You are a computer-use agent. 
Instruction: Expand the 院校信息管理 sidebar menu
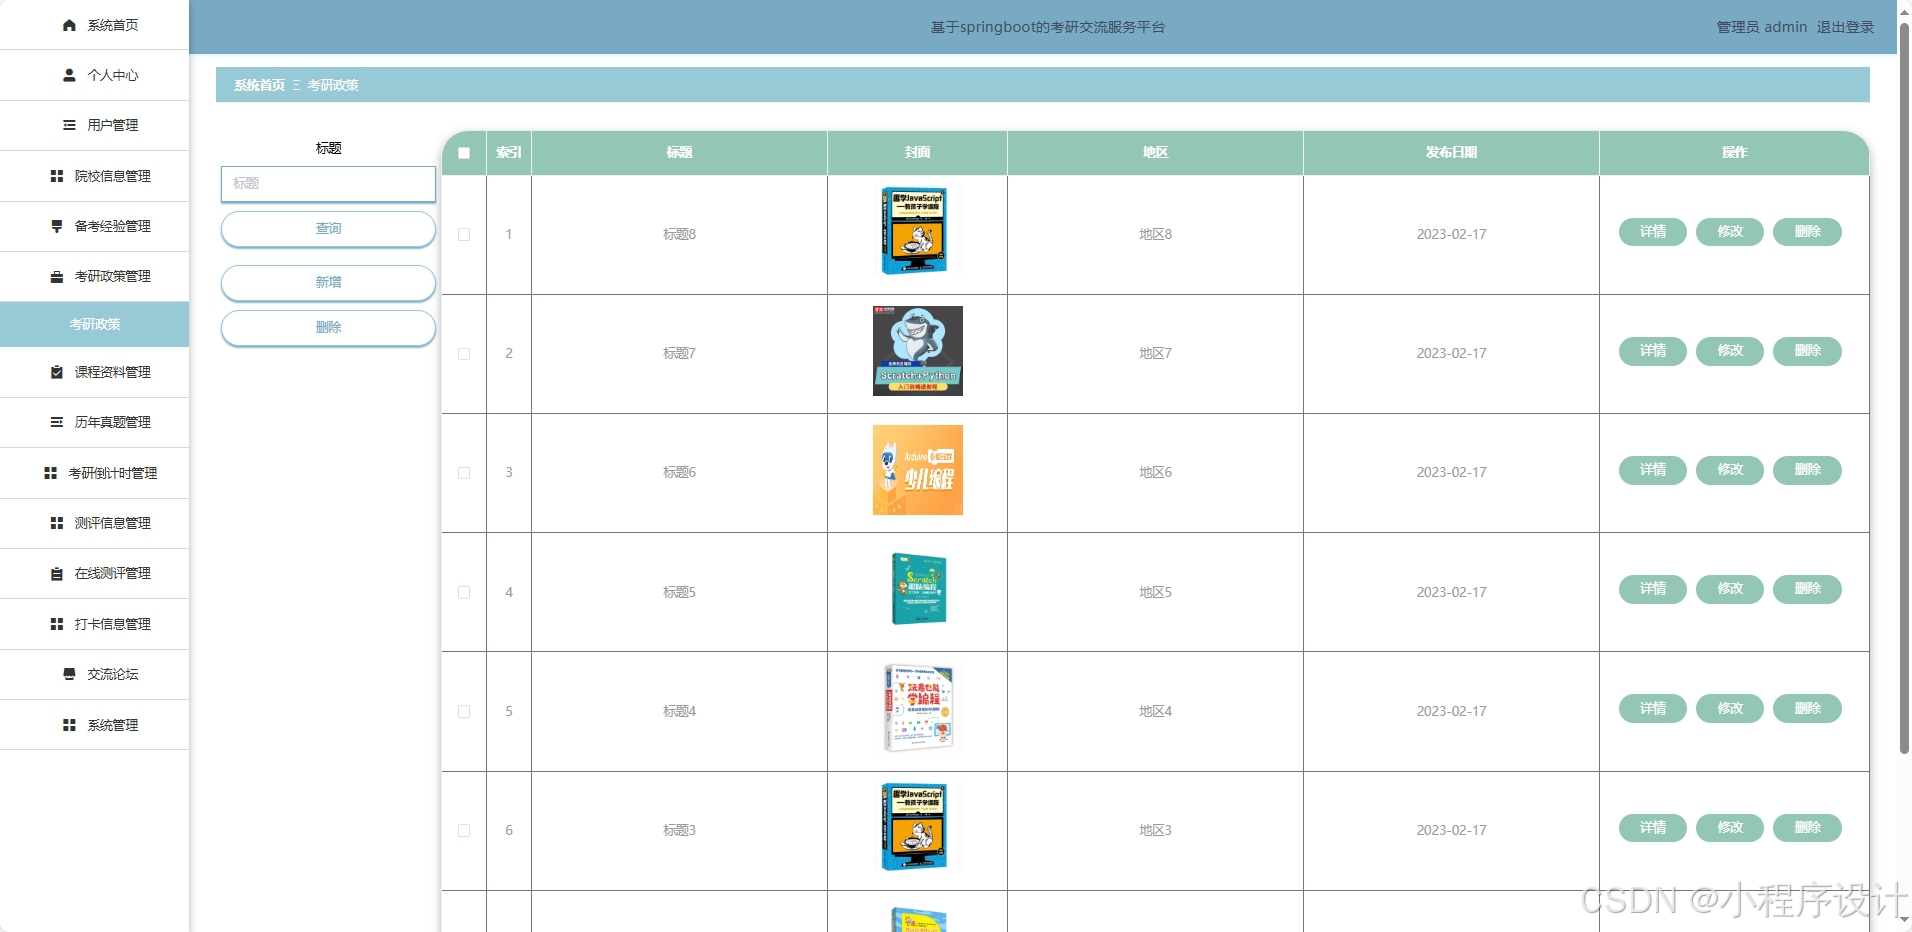(94, 176)
